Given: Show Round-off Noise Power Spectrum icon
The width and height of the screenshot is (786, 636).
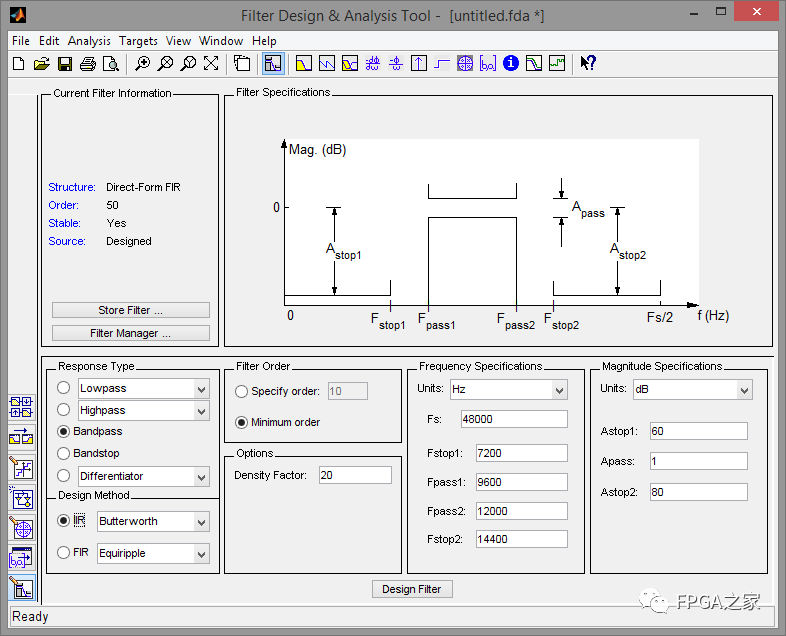Looking at the screenshot, I should (557, 64).
